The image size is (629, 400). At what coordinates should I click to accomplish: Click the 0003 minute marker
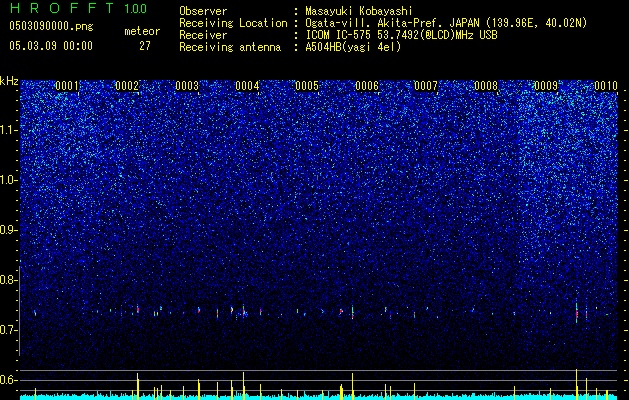(x=187, y=86)
